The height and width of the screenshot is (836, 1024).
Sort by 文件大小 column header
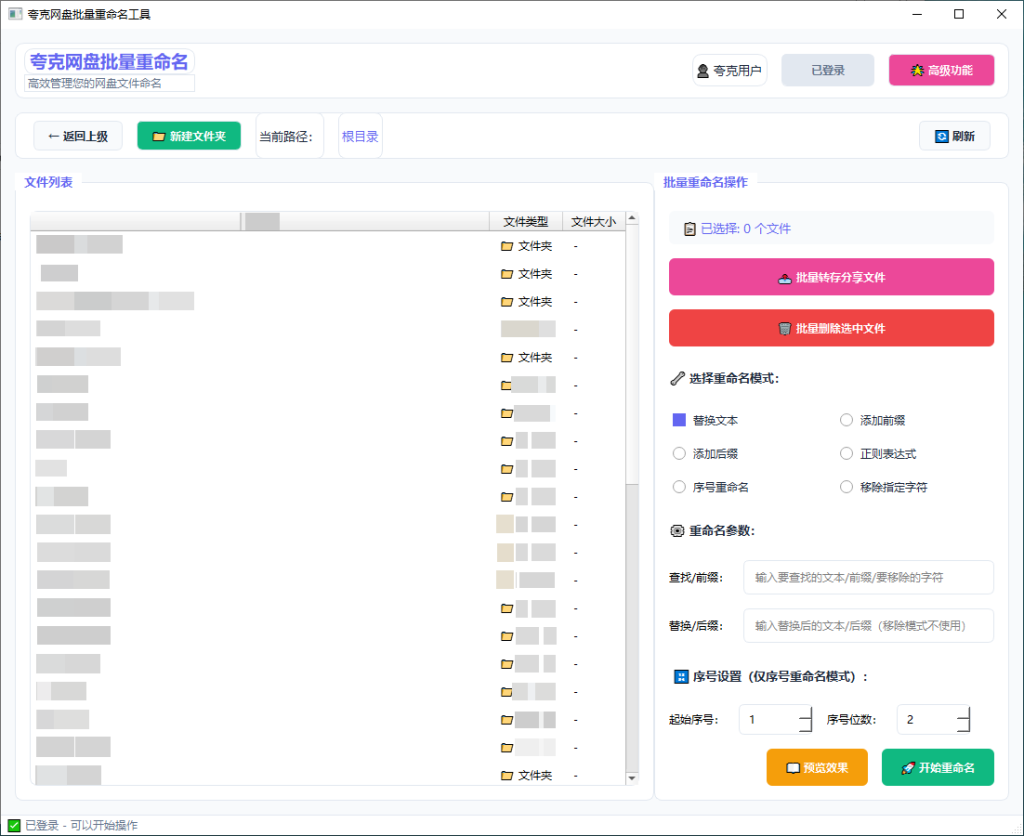tap(593, 222)
